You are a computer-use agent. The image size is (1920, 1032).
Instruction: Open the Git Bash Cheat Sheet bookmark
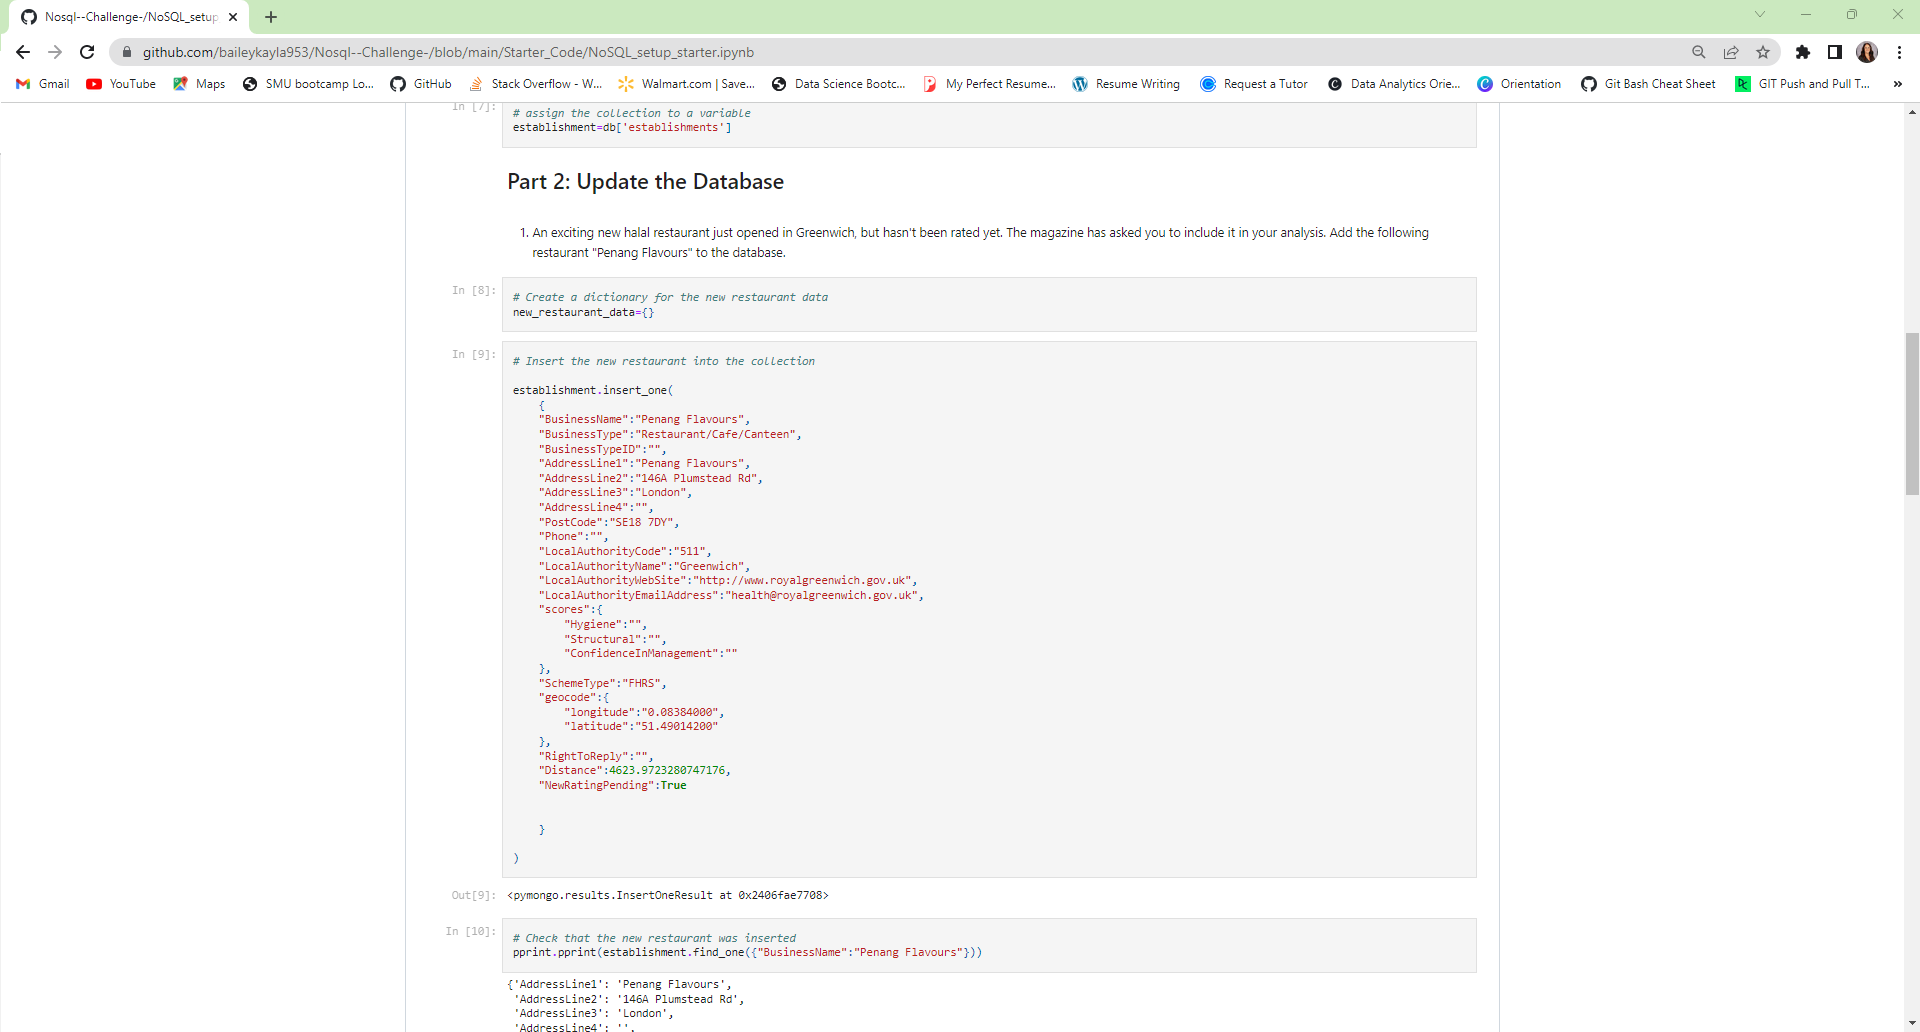(x=1648, y=84)
